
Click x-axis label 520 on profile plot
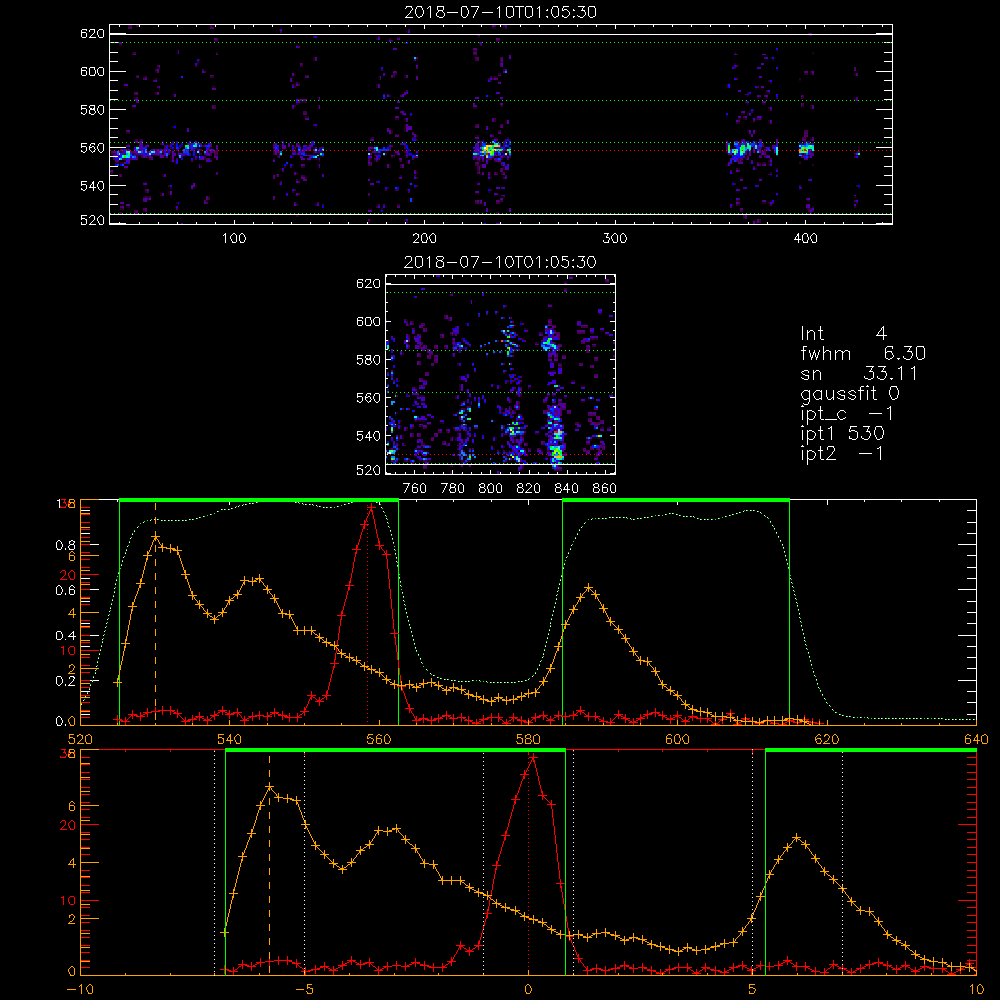(x=80, y=740)
